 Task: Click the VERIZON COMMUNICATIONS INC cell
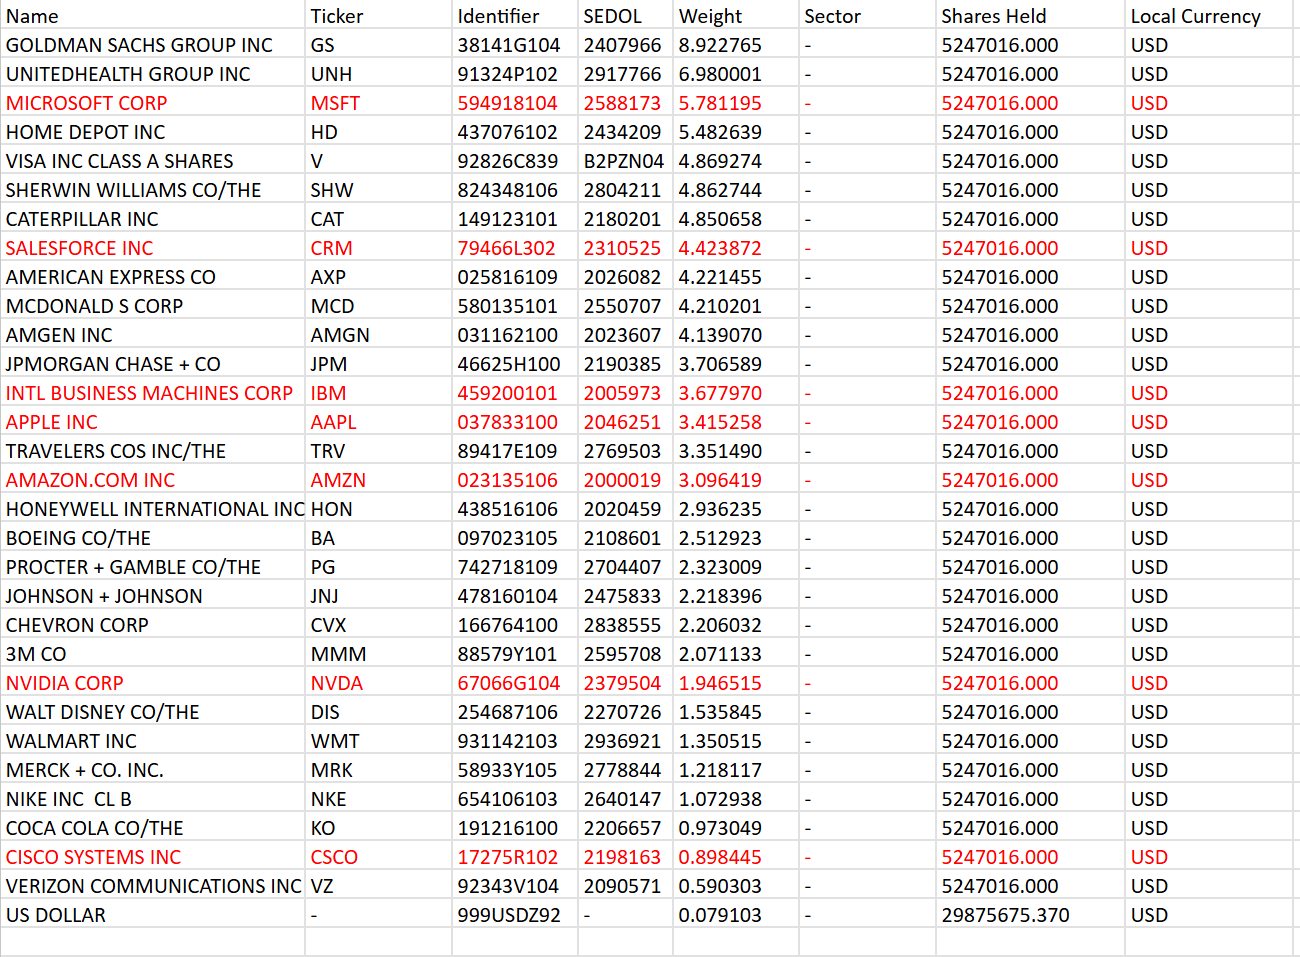point(154,886)
